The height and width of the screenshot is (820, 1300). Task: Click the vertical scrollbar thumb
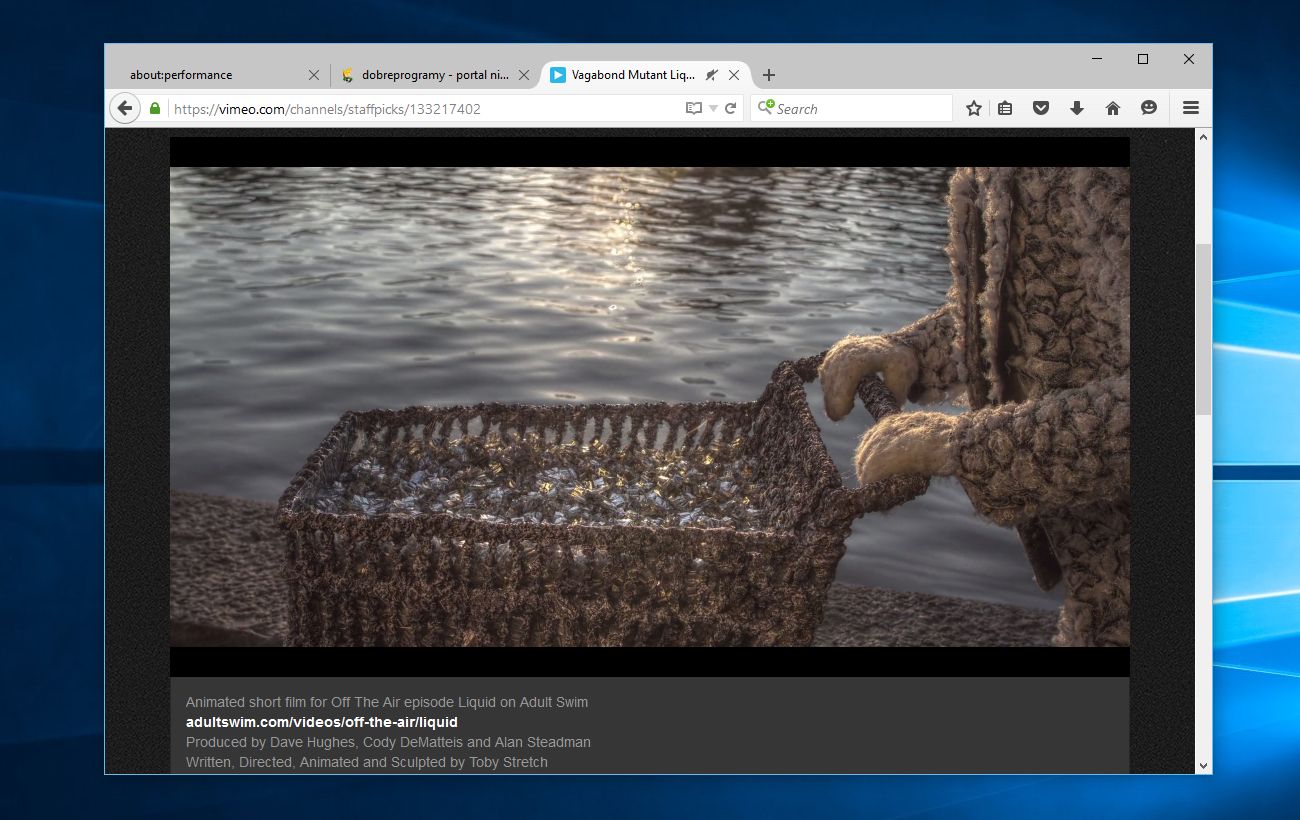(x=1203, y=329)
